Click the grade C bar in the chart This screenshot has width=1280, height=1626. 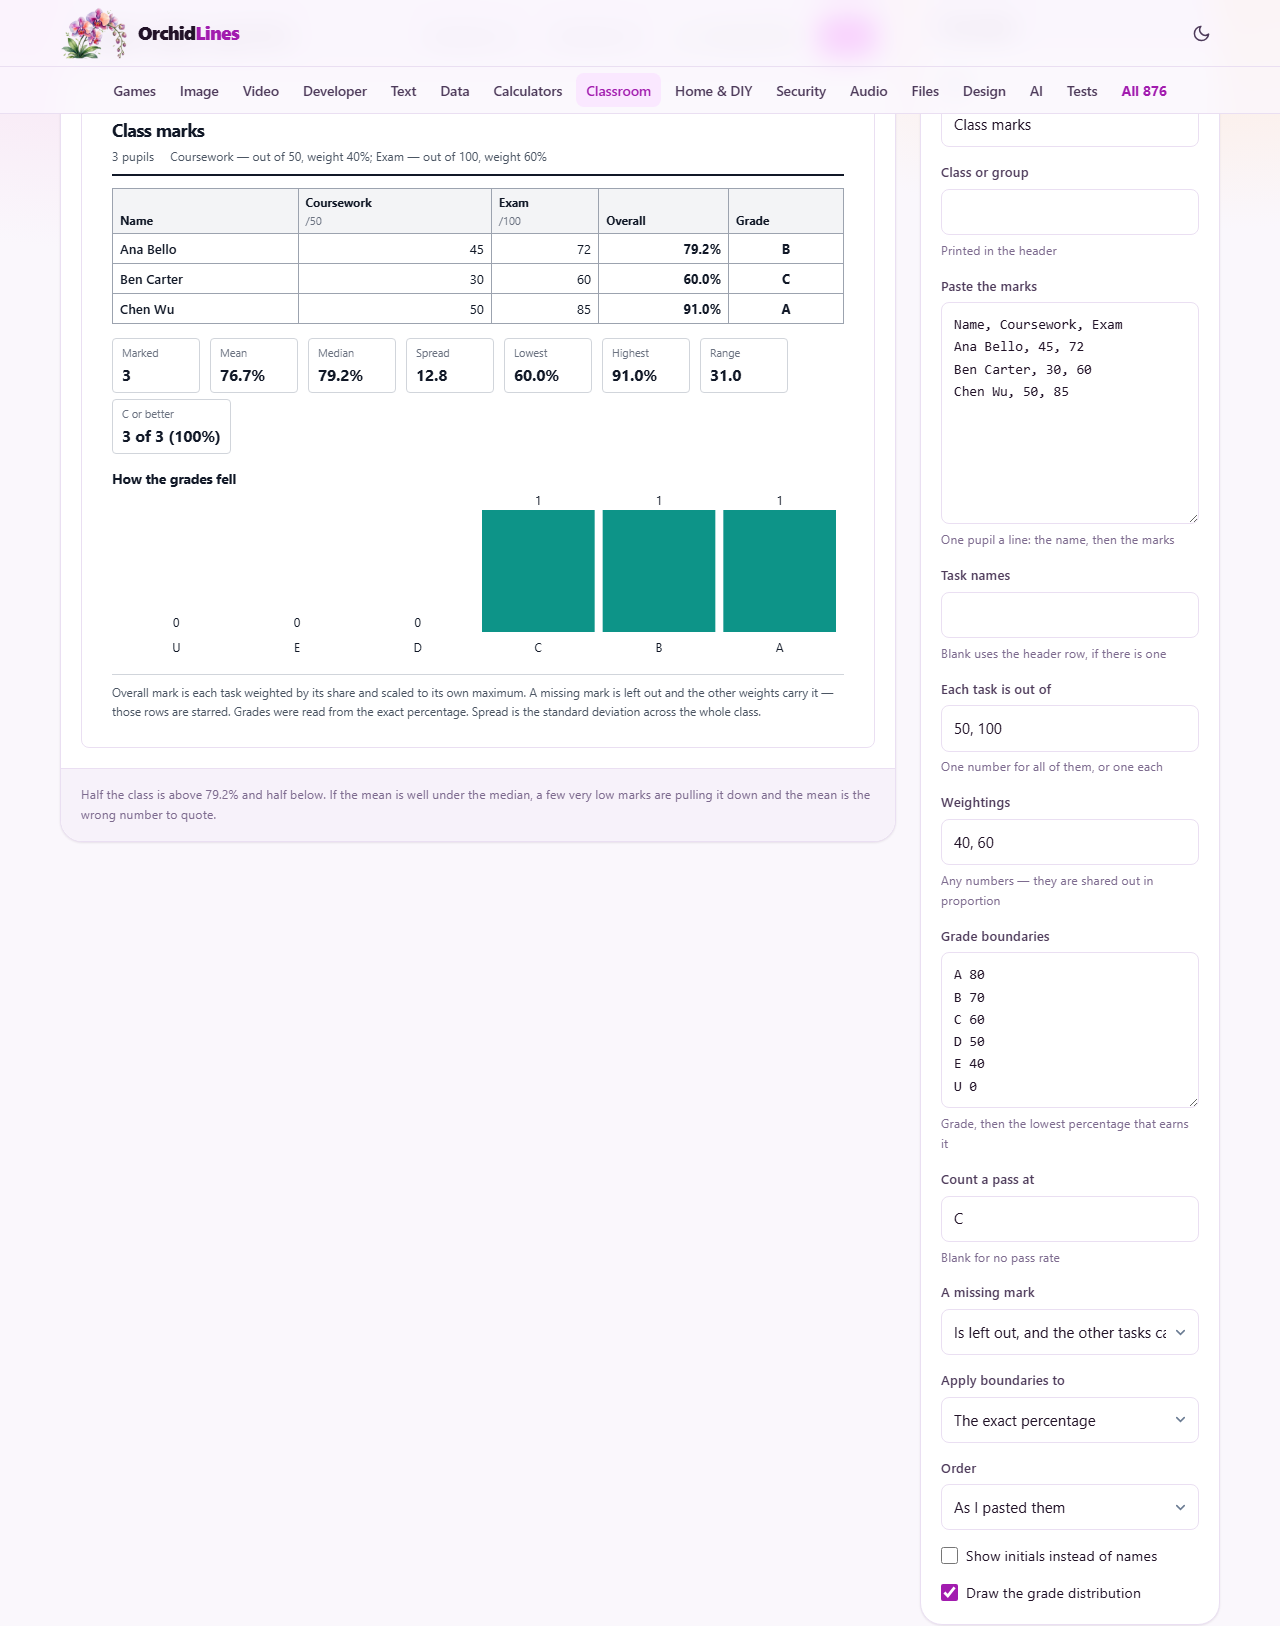[538, 571]
